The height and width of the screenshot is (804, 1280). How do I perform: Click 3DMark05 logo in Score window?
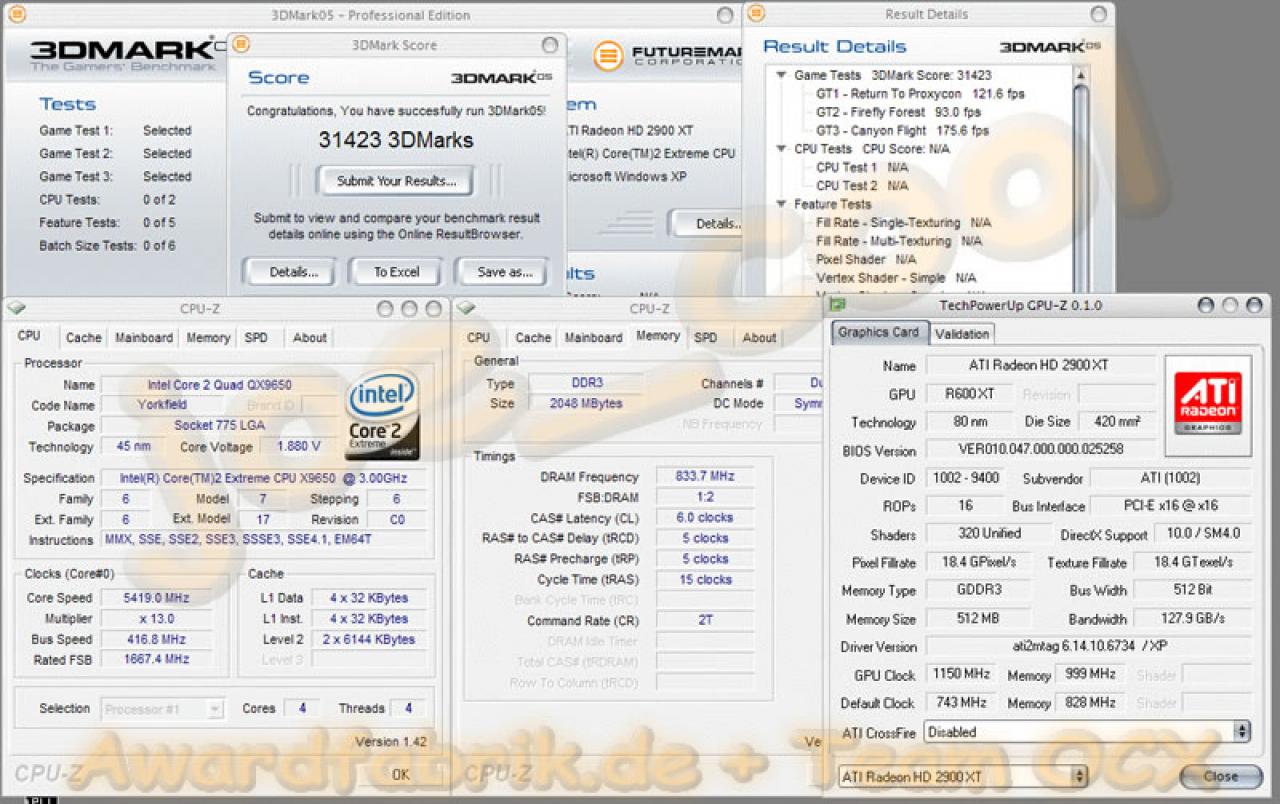click(500, 77)
